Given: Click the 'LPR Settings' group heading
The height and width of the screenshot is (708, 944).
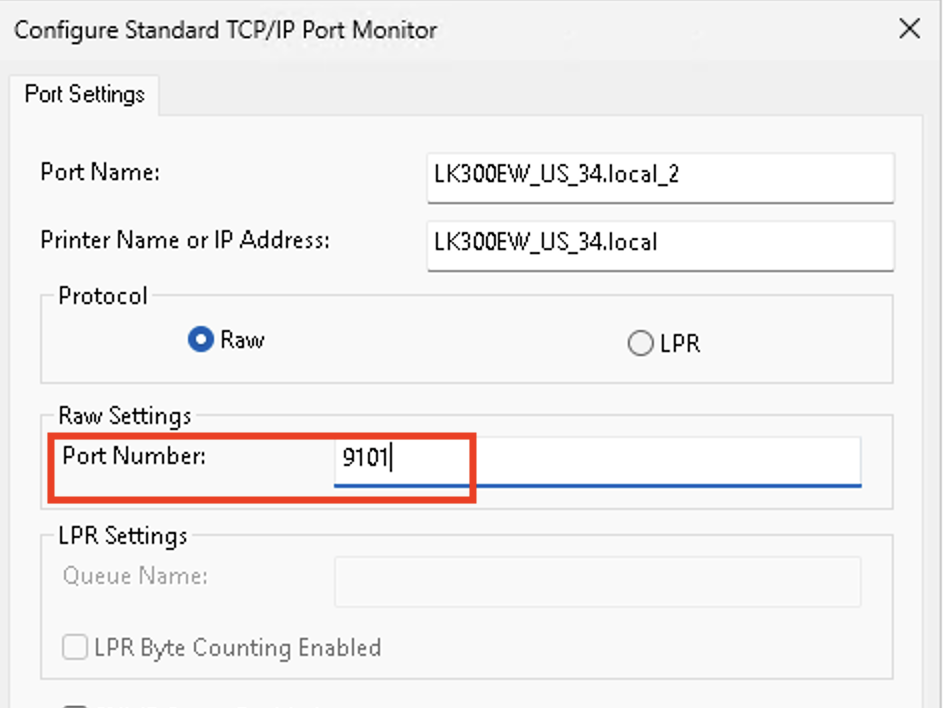Looking at the screenshot, I should click(123, 536).
